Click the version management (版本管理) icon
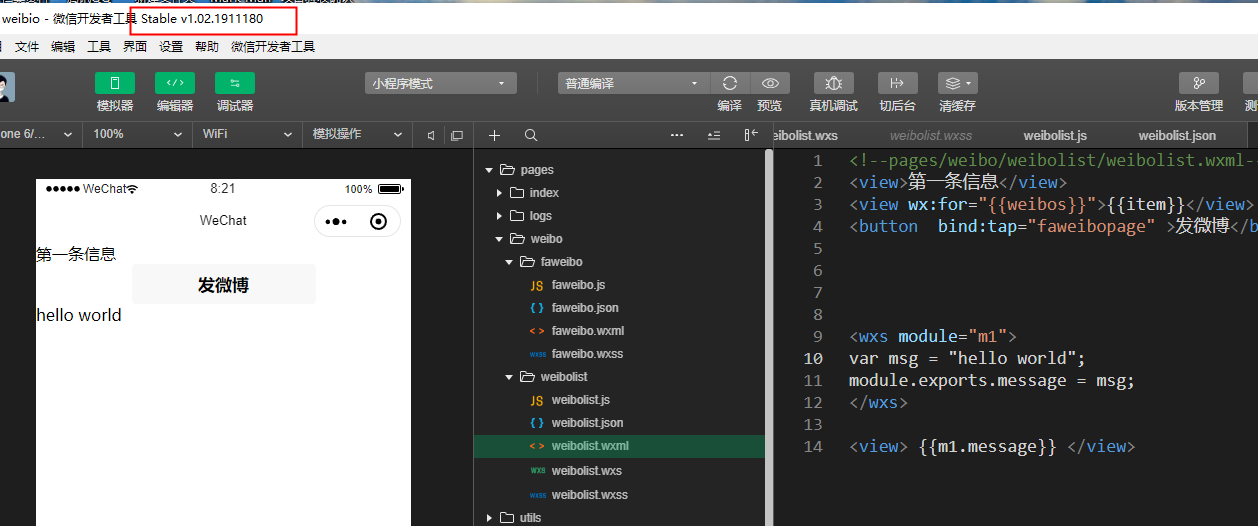Viewport: 1258px width, 526px height. click(x=1199, y=84)
